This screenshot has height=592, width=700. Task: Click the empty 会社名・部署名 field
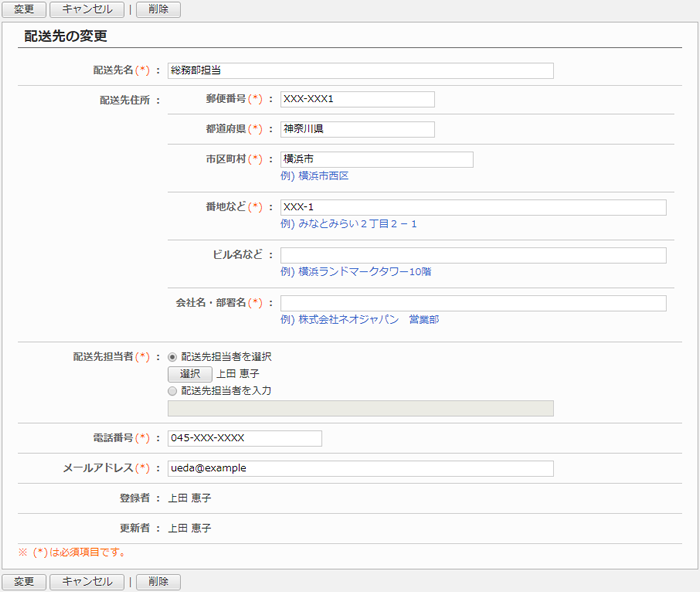pos(472,303)
